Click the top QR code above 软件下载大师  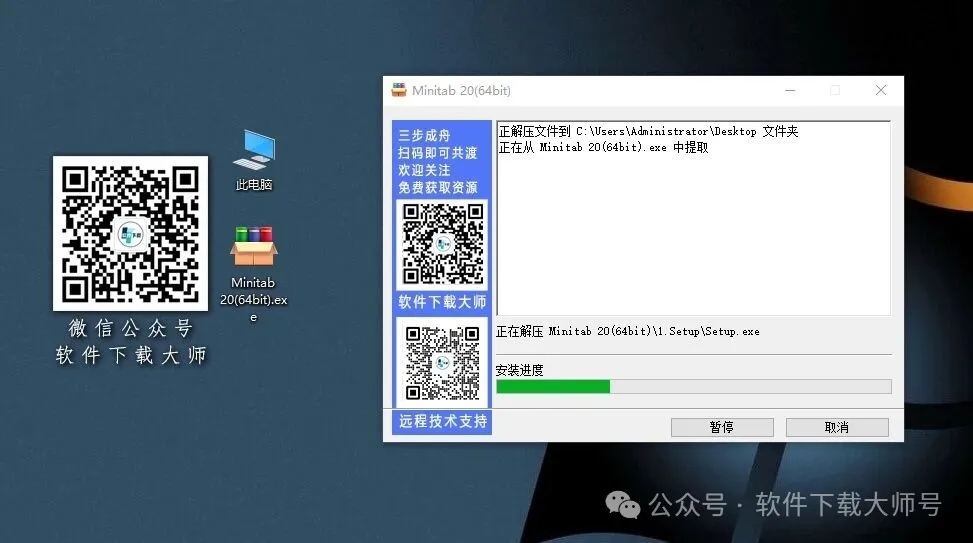[x=442, y=244]
